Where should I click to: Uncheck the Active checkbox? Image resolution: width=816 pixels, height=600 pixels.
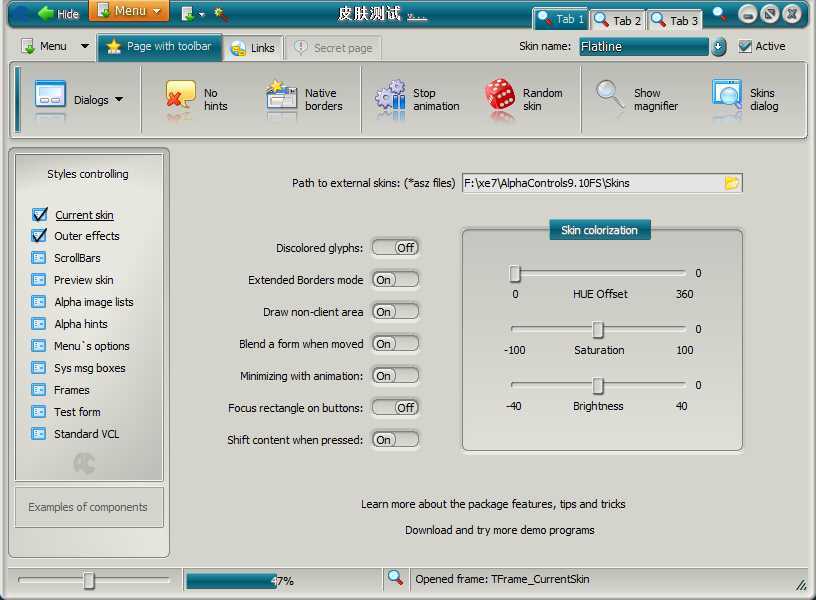745,46
